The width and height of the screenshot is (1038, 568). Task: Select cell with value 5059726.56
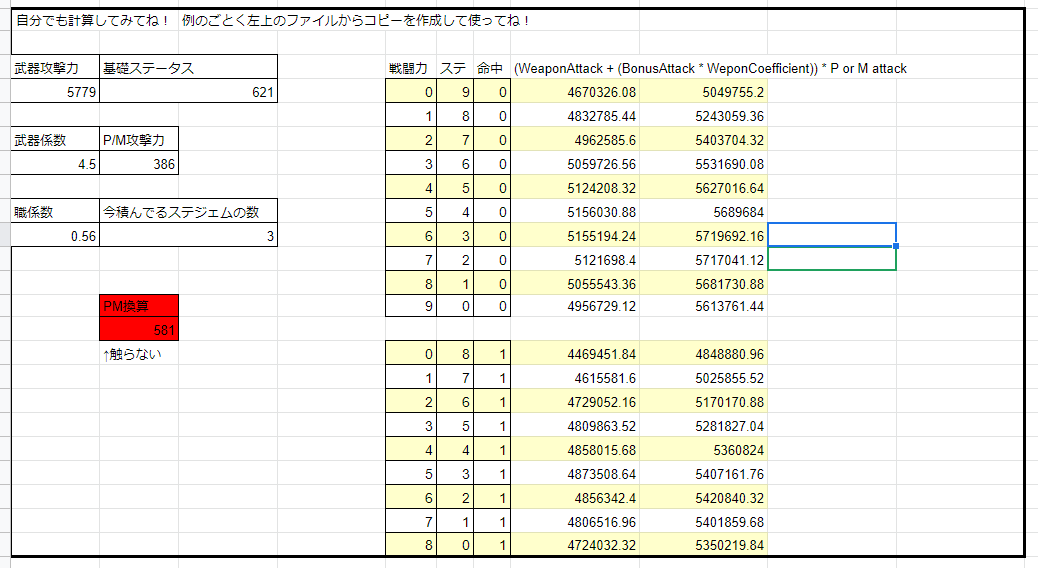[575, 164]
